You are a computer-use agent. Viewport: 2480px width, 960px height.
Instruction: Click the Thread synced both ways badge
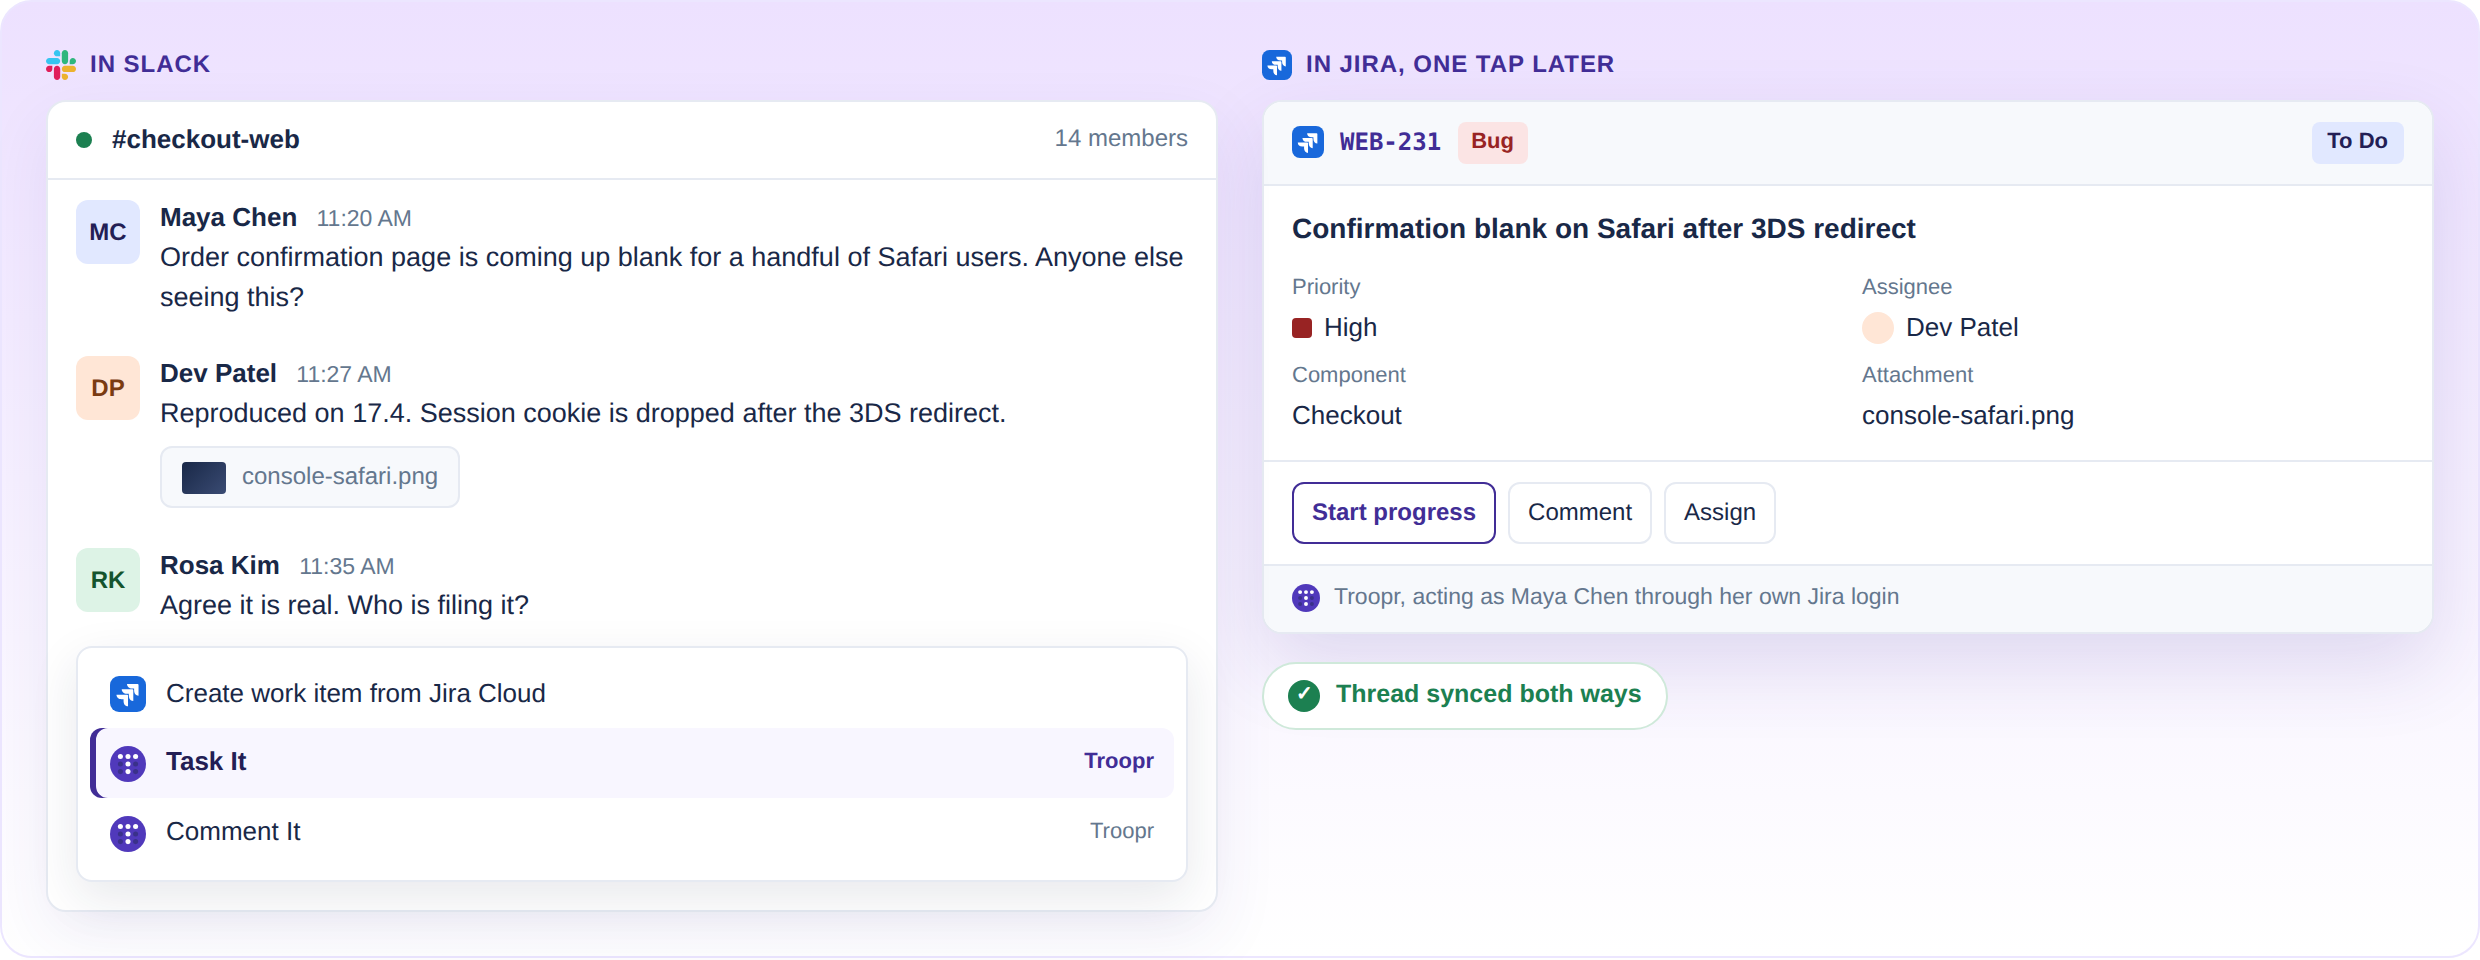1465,696
